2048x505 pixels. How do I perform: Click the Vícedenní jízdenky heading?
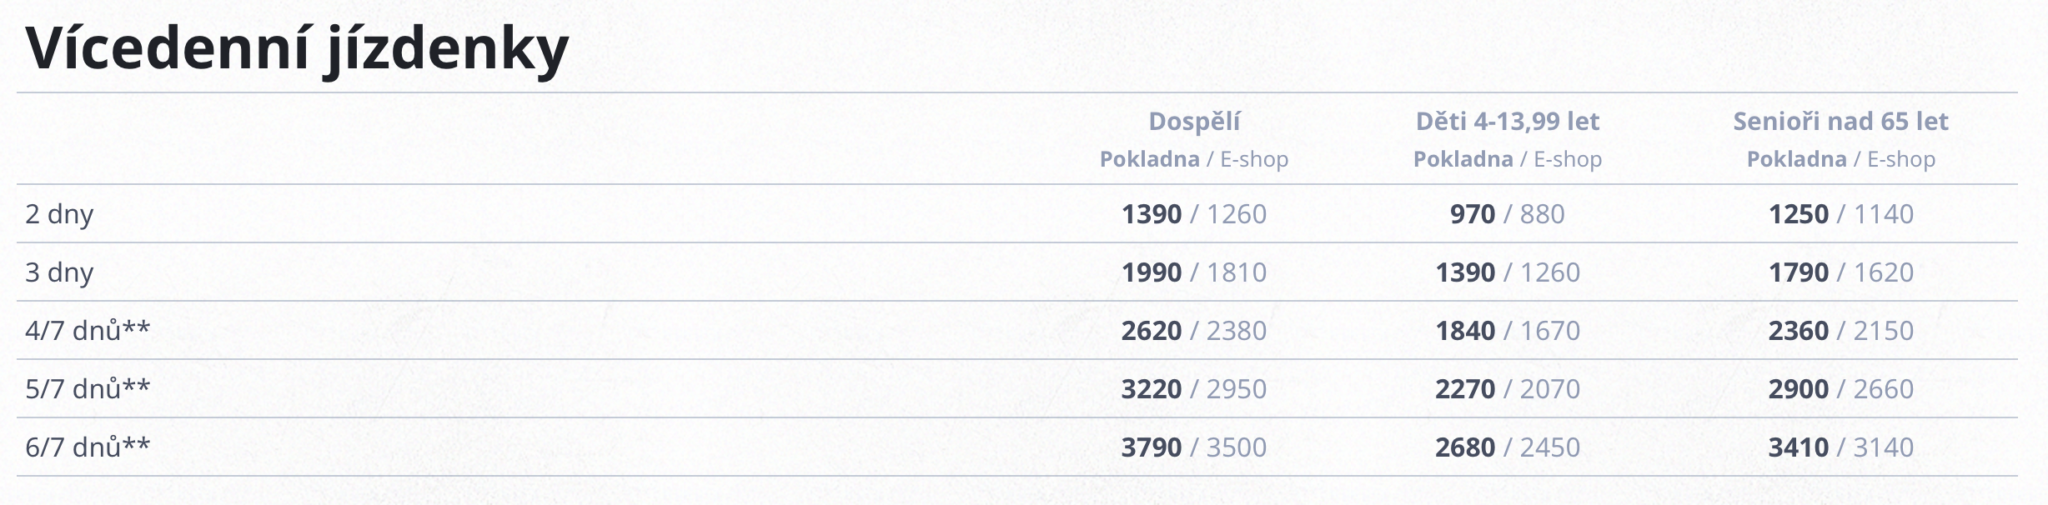point(297,48)
